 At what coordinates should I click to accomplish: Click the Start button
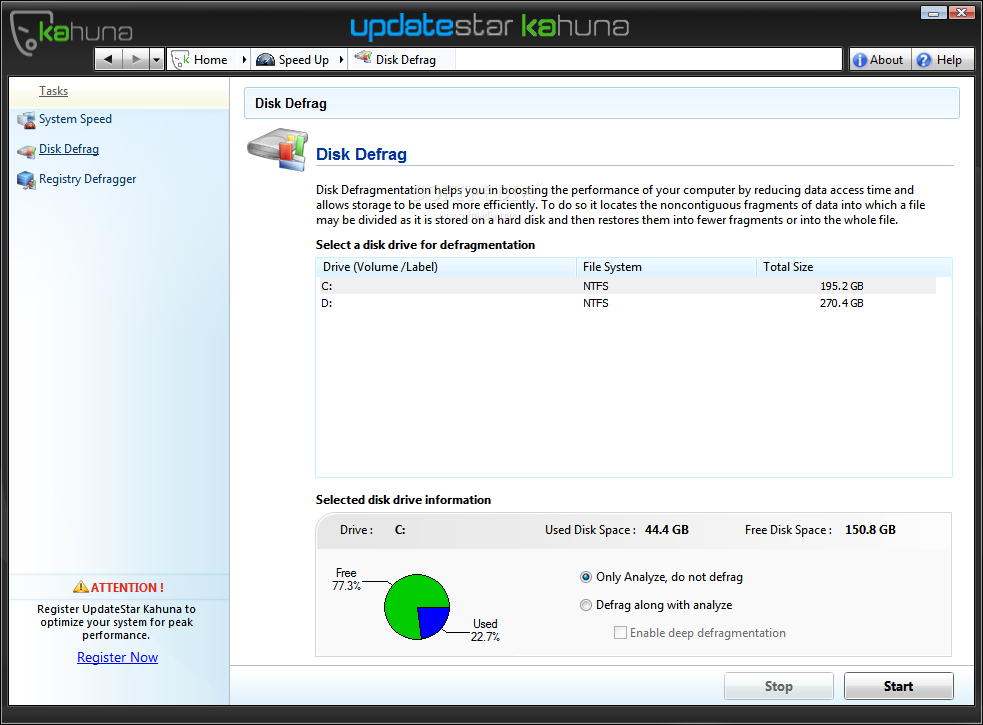[x=898, y=686]
